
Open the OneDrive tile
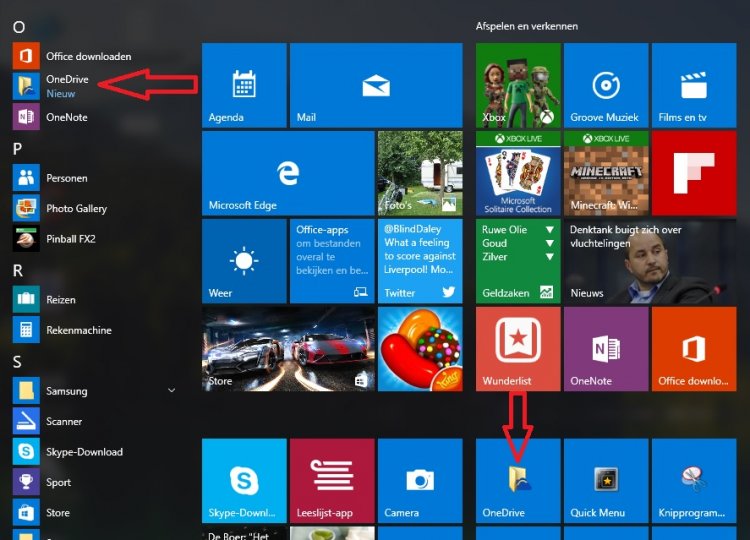coord(517,480)
